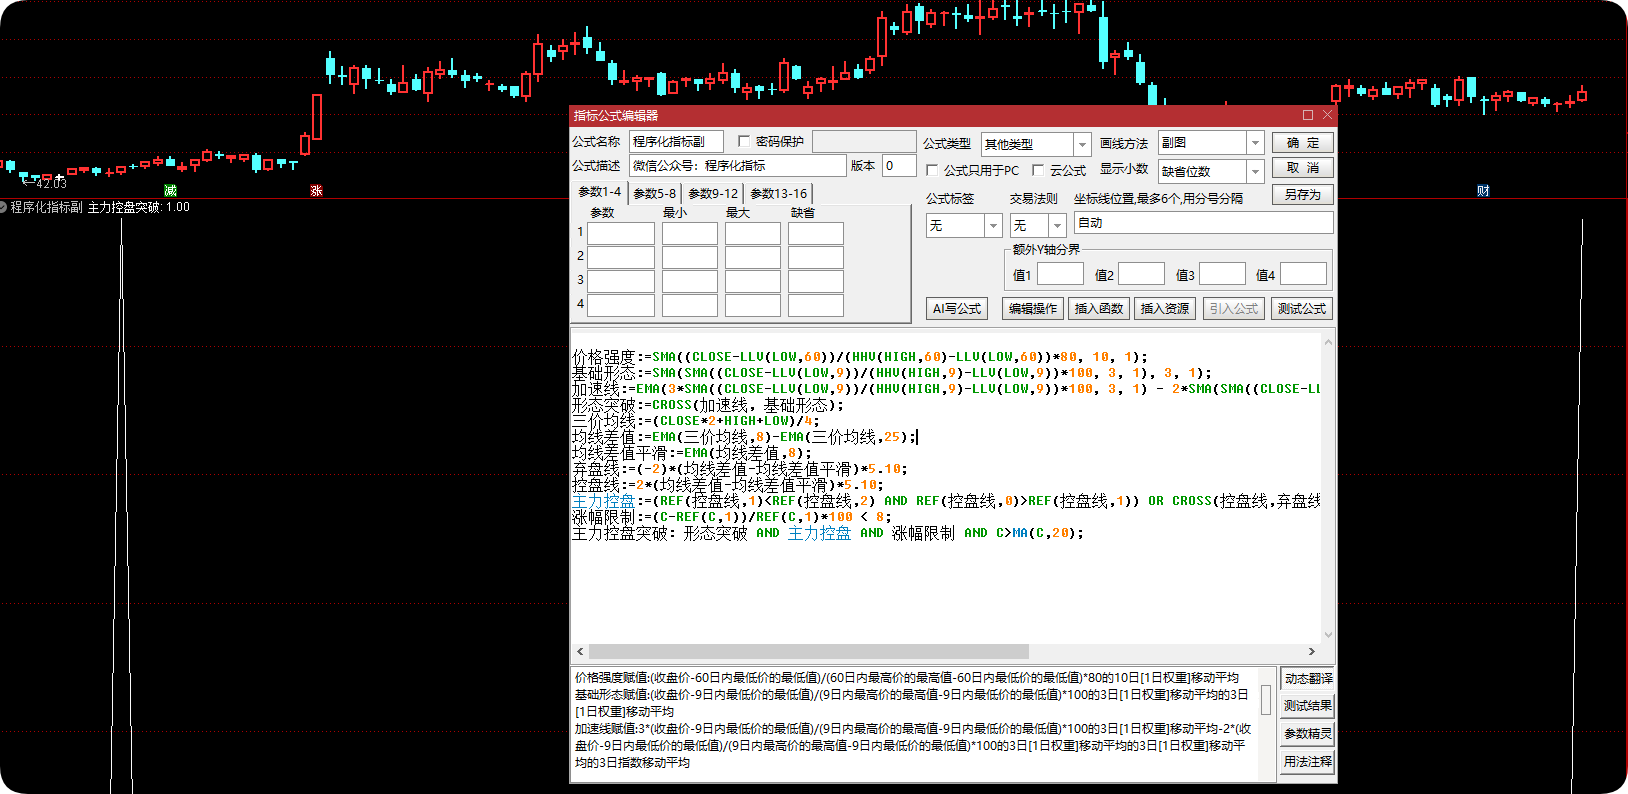Click the code editor's left scroll arrow
This screenshot has width=1628, height=794.
pyautogui.click(x=580, y=652)
